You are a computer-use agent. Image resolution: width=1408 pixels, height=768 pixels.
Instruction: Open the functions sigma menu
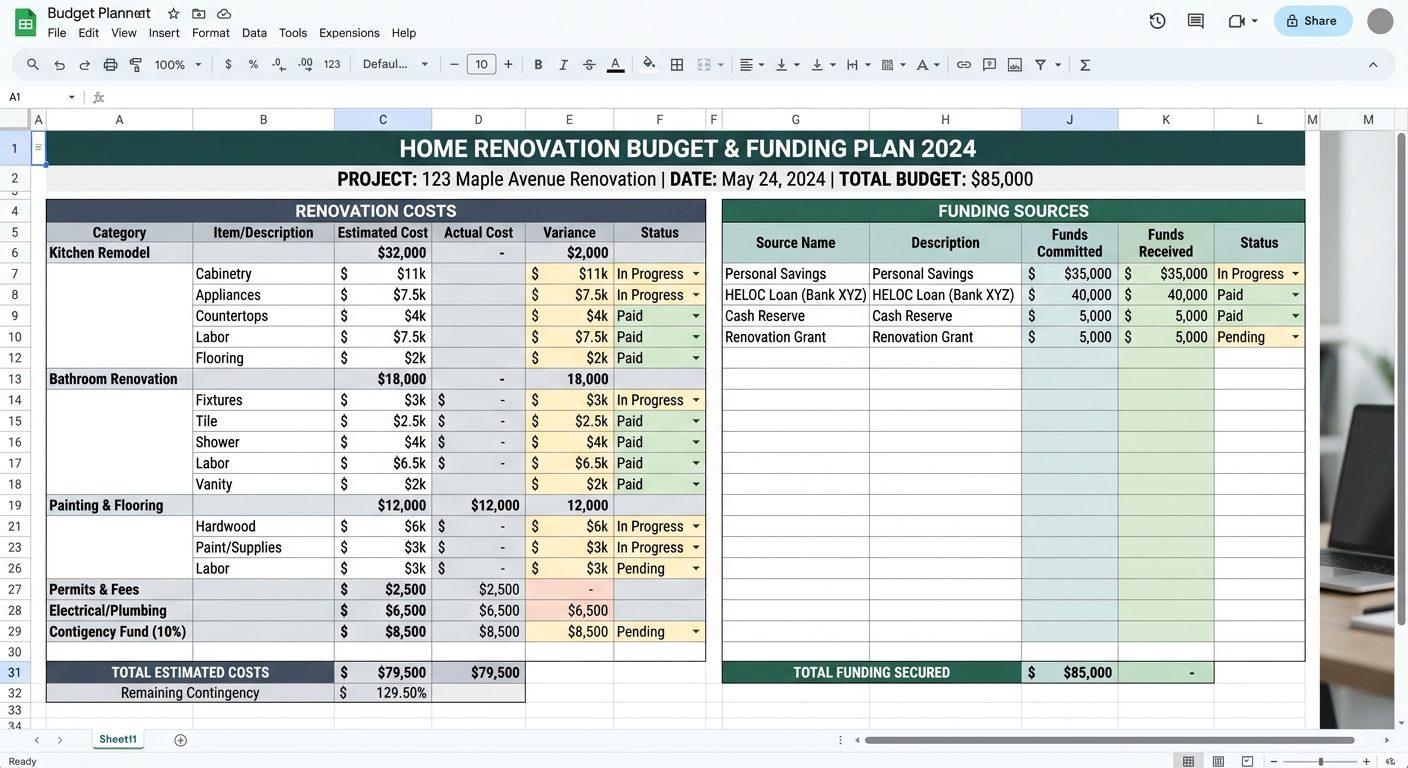1085,64
